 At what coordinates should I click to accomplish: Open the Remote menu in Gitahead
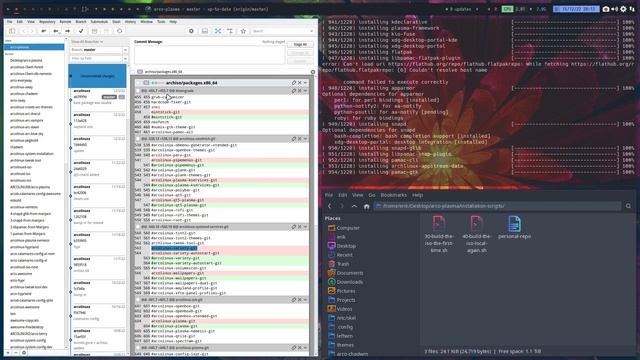pos(65,22)
